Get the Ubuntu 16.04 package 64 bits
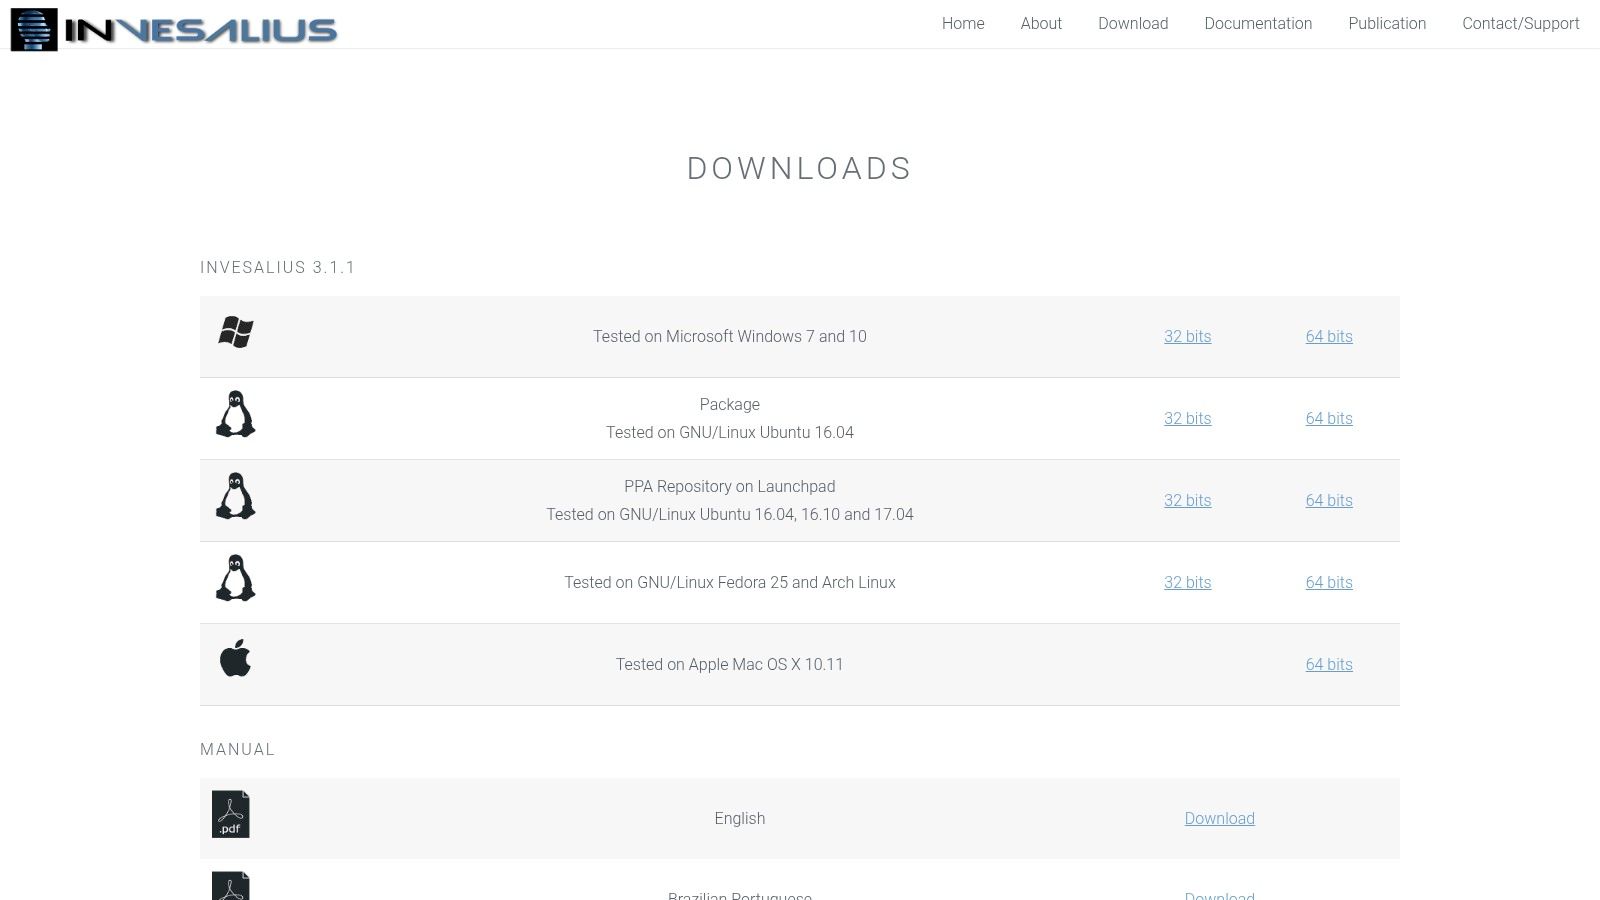Viewport: 1600px width, 900px height. [1329, 419]
